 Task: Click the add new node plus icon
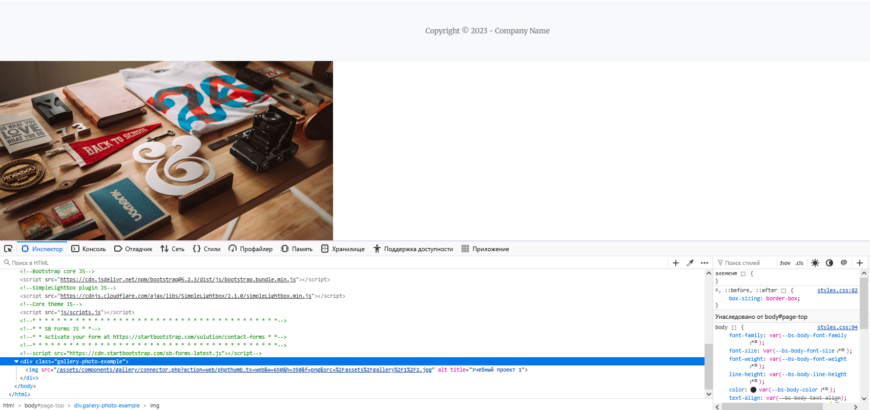click(675, 263)
